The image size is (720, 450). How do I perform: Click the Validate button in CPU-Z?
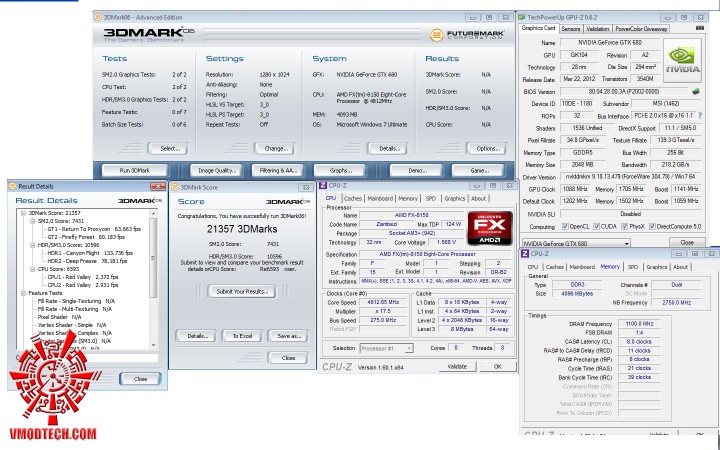point(456,366)
